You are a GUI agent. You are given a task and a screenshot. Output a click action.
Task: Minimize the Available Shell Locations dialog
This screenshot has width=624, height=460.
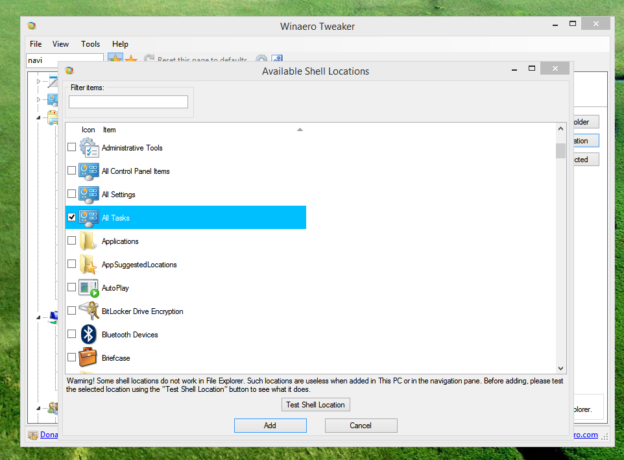(514, 70)
